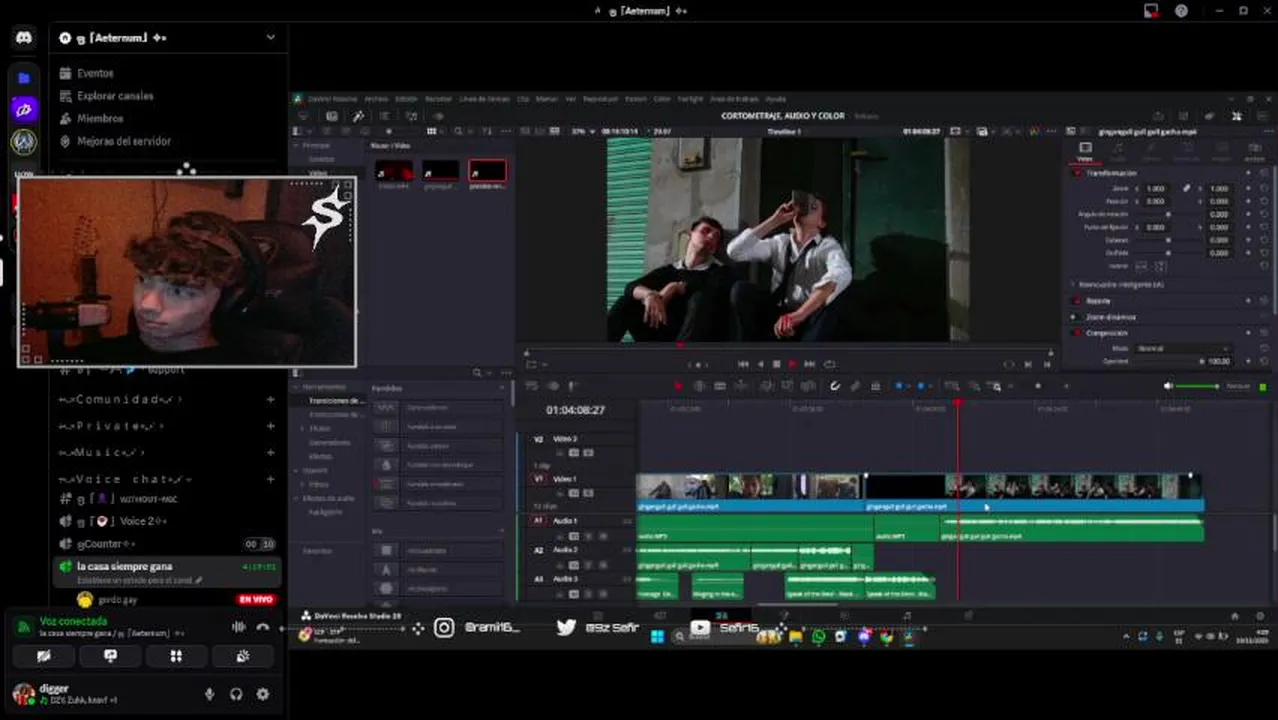This screenshot has width=1278, height=720.
Task: Click the Opacidad slider in Composición section
Action: (1168, 361)
